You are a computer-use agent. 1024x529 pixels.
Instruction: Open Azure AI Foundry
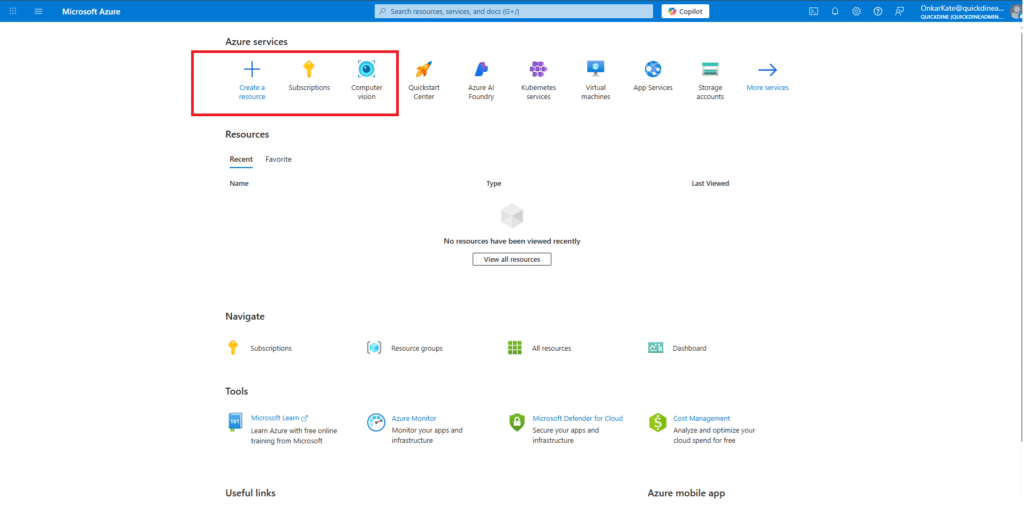[481, 80]
